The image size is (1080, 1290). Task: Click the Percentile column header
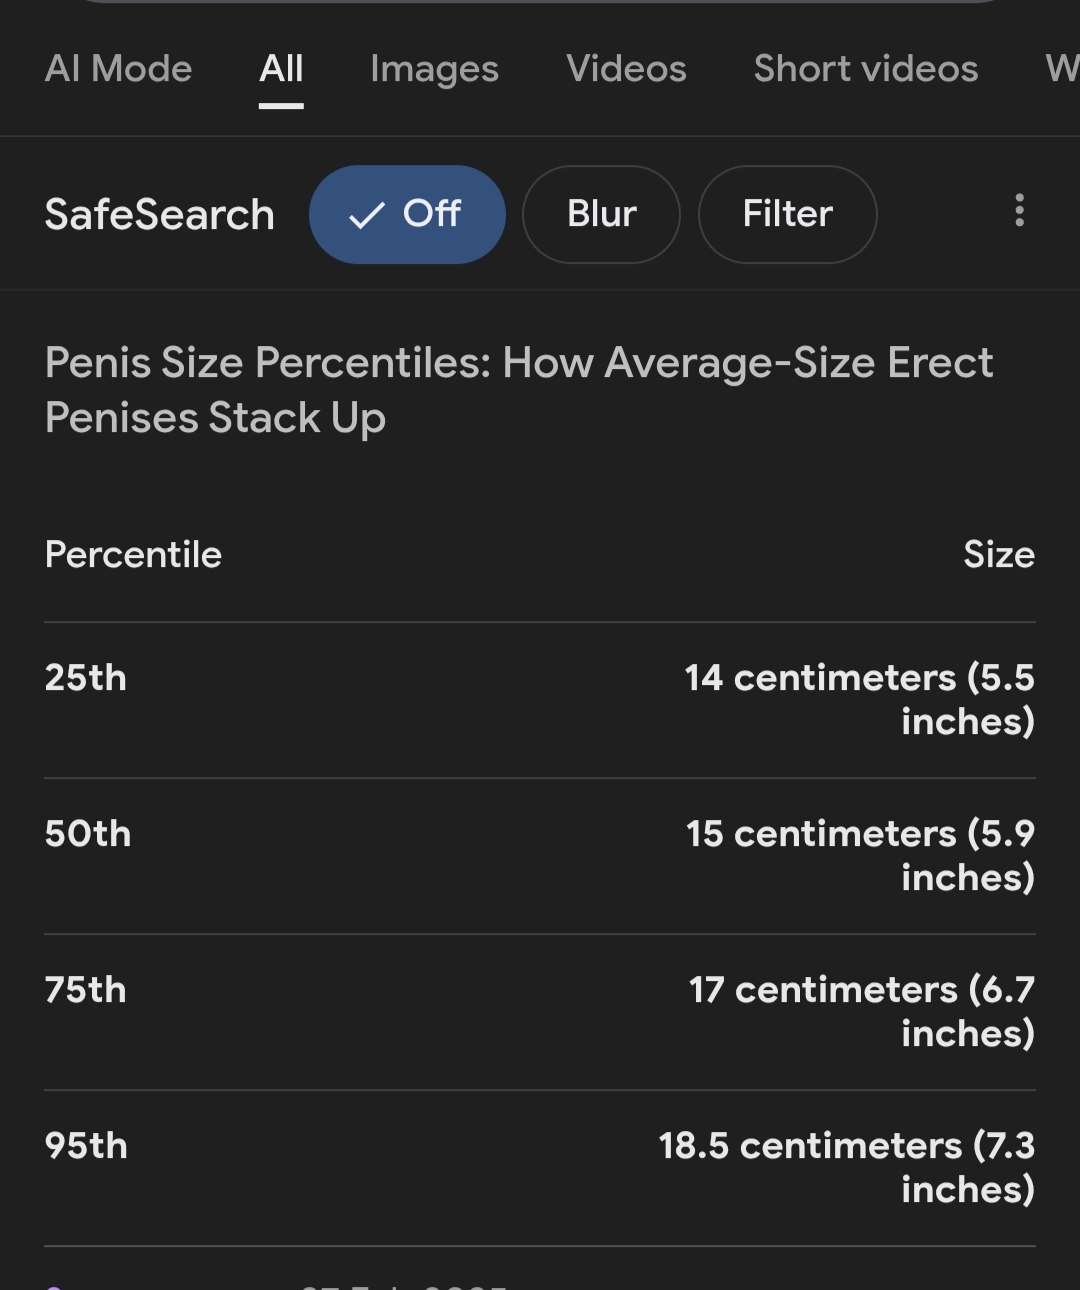click(x=133, y=555)
